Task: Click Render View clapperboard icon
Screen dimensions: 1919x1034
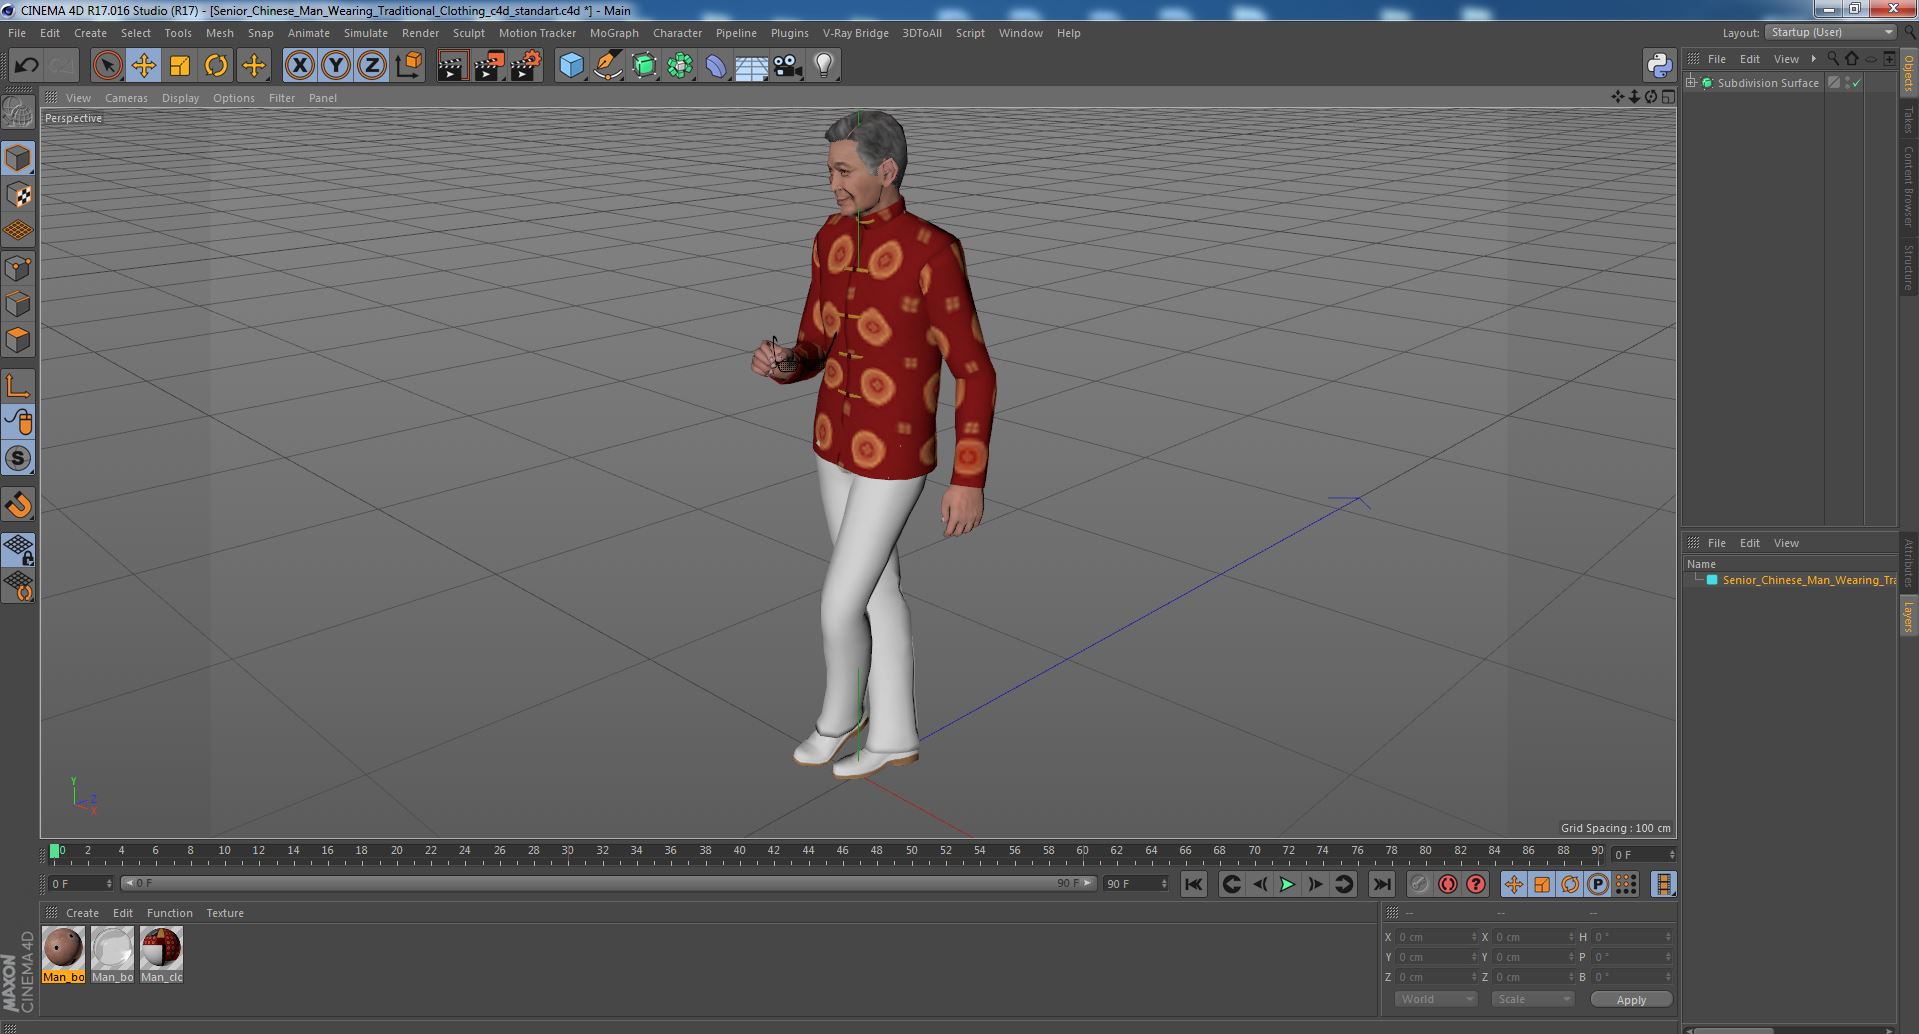Action: pos(452,66)
